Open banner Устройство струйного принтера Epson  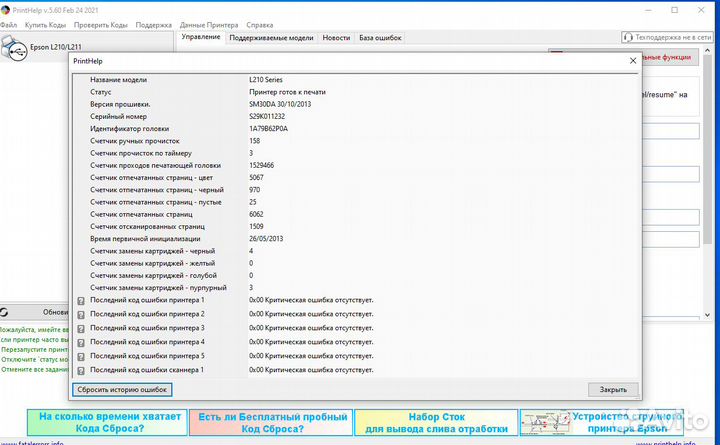[x=602, y=422]
